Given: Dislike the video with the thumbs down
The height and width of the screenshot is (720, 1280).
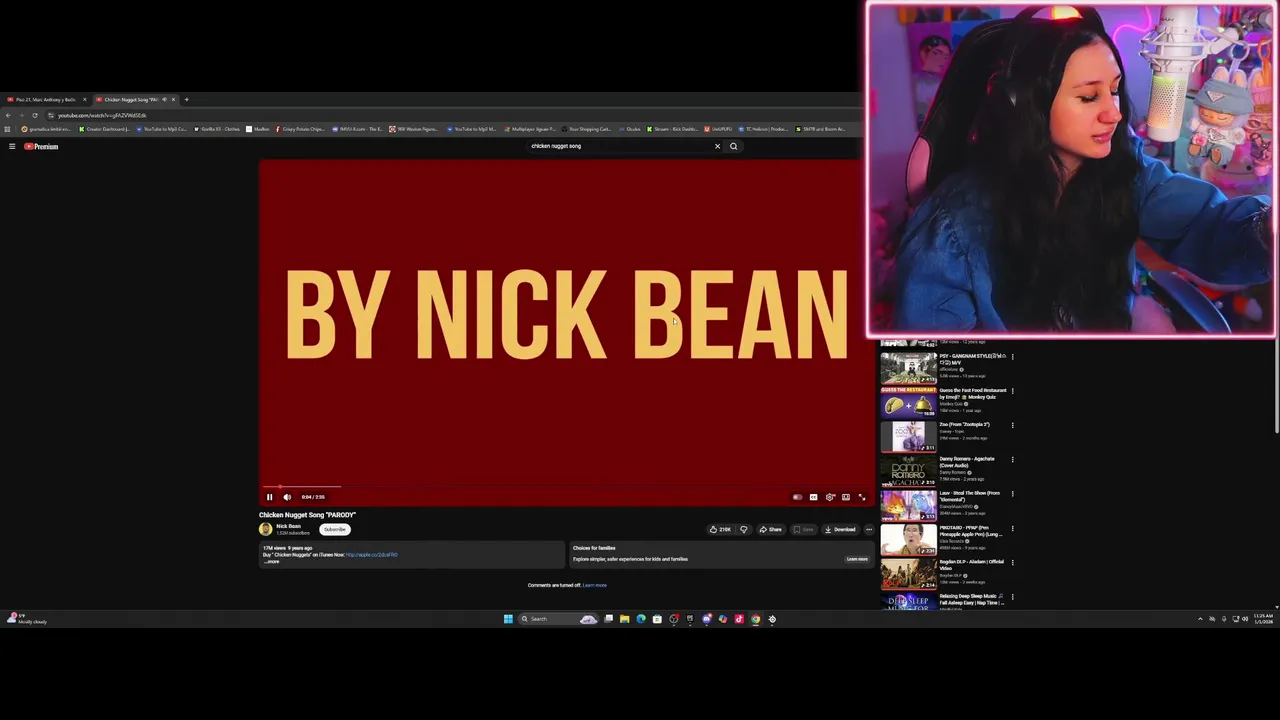Looking at the screenshot, I should (x=743, y=529).
